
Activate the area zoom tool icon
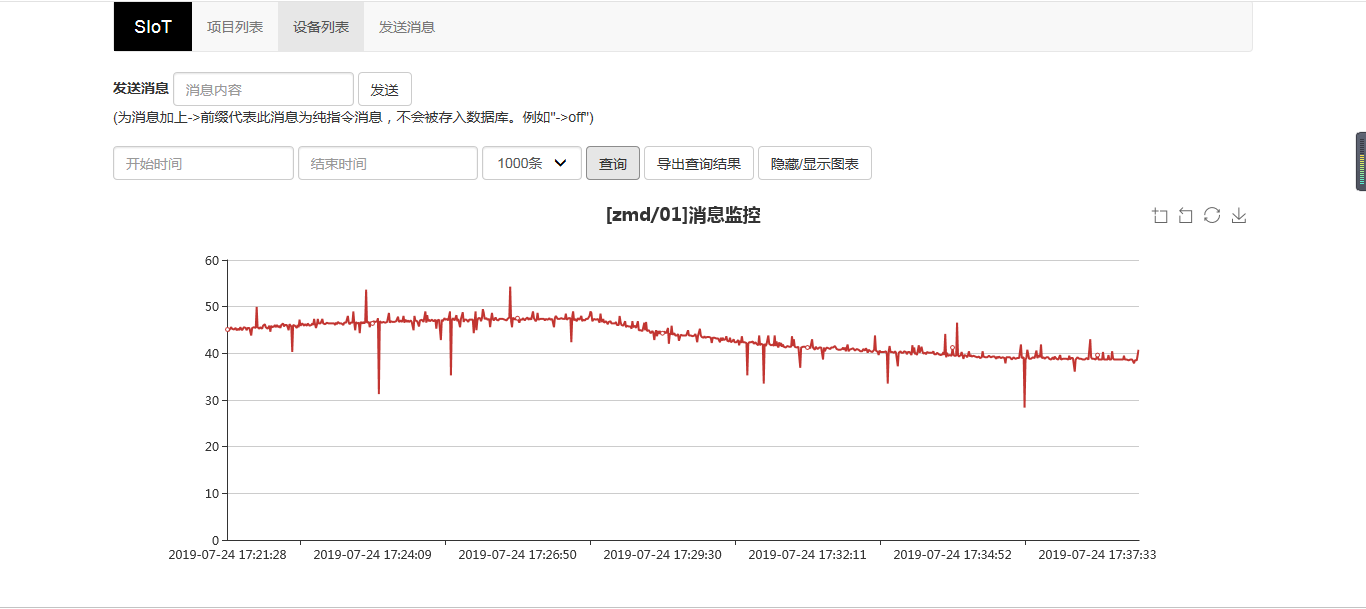click(1160, 216)
